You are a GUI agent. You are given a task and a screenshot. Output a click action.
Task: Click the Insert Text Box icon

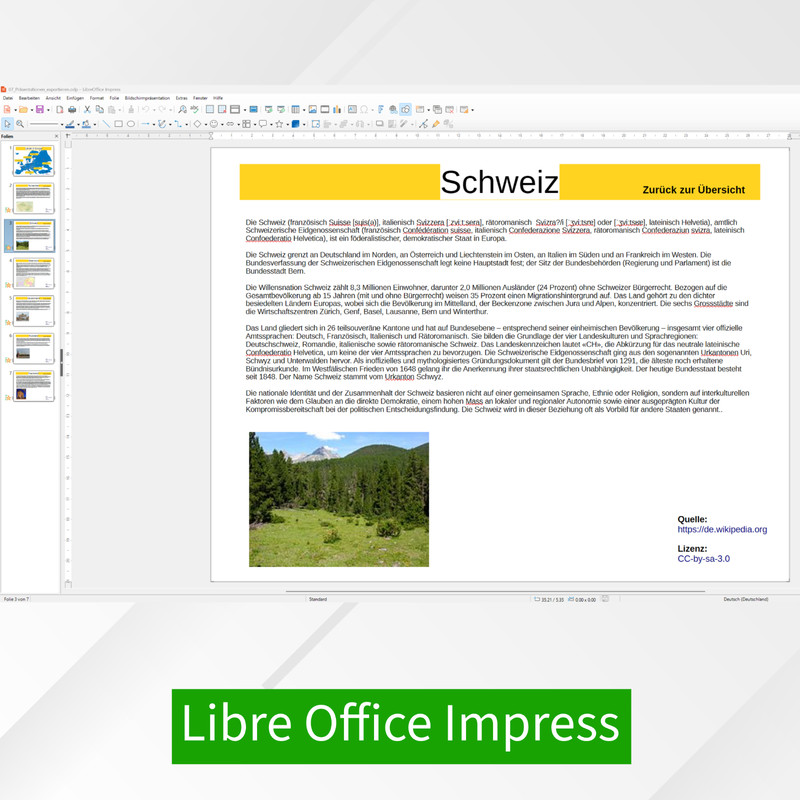(352, 109)
